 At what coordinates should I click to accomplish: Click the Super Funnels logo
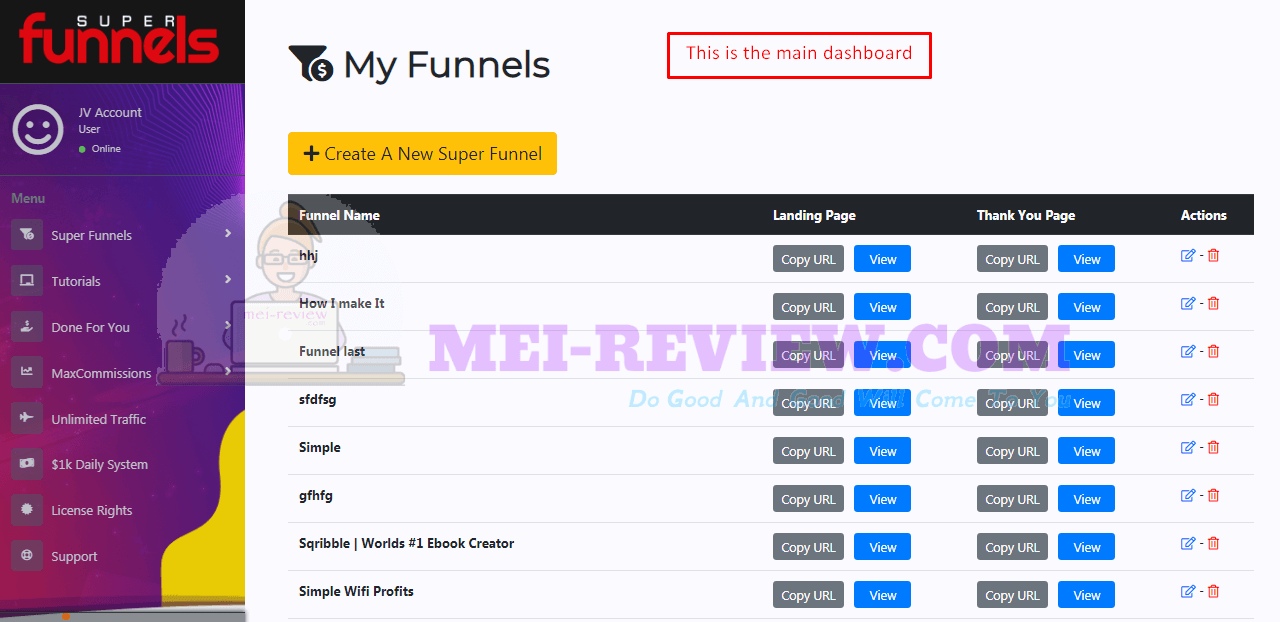[x=119, y=40]
